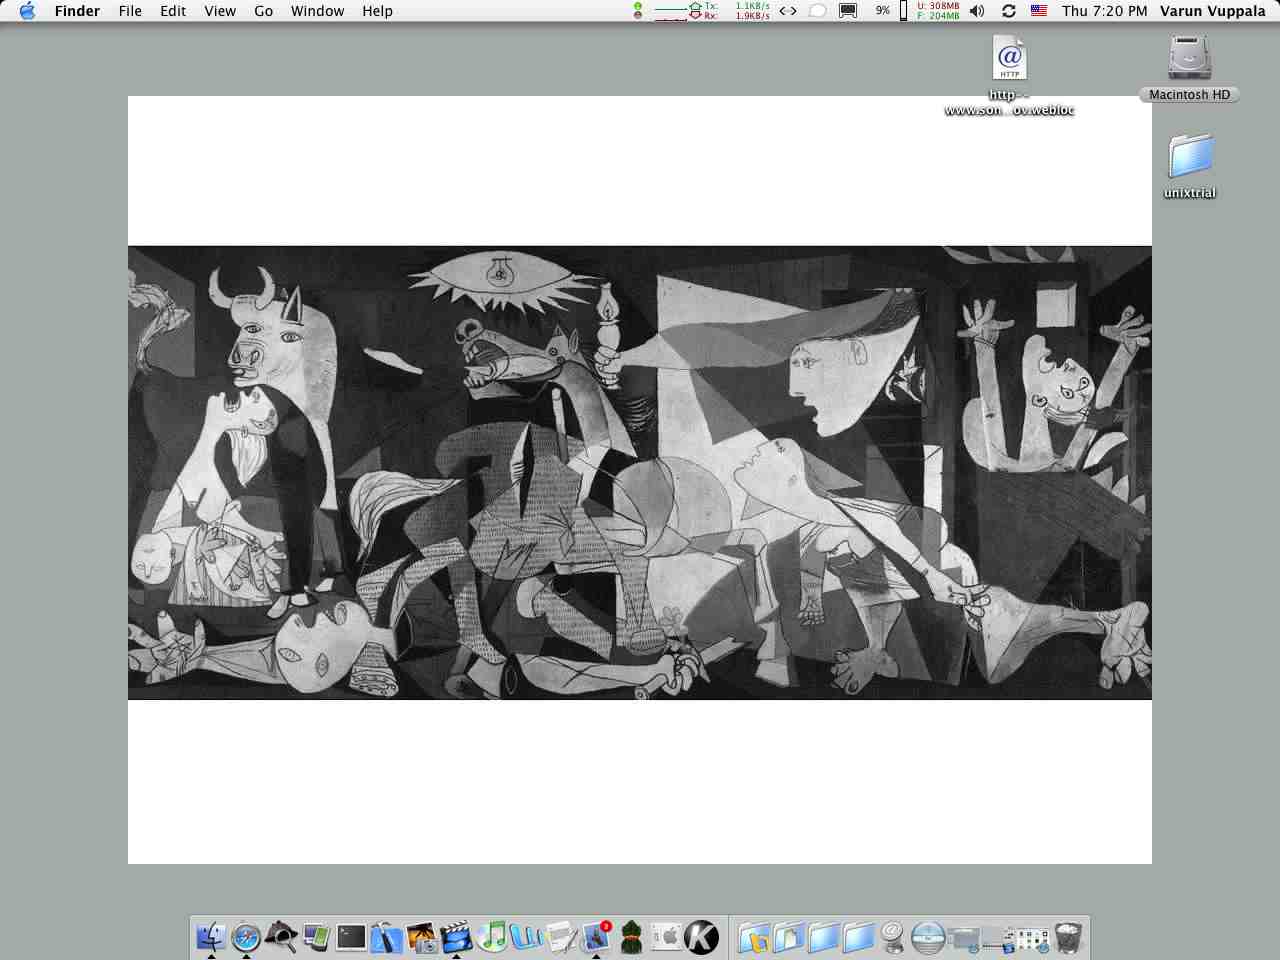This screenshot has width=1280, height=960.
Task: Launch iPhoto camera icon in Dock
Action: tap(421, 937)
